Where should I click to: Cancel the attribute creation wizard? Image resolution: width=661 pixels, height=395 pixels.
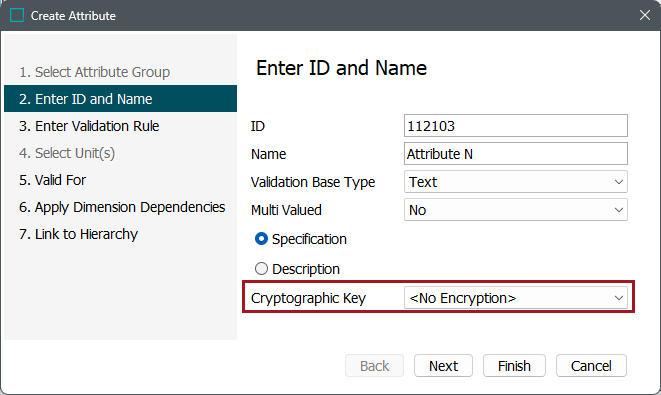[x=591, y=365]
